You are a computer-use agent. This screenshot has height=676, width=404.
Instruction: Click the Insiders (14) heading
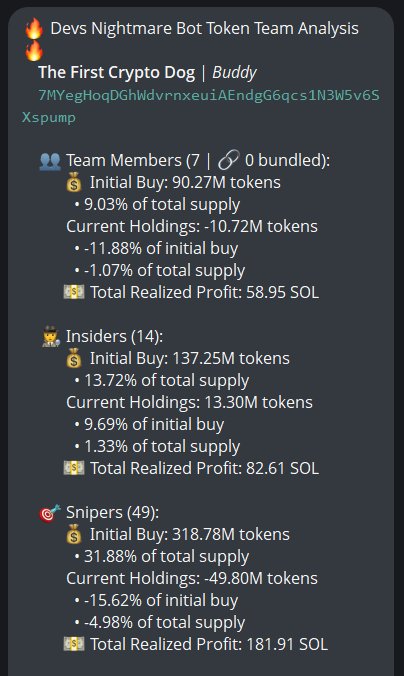pos(115,337)
